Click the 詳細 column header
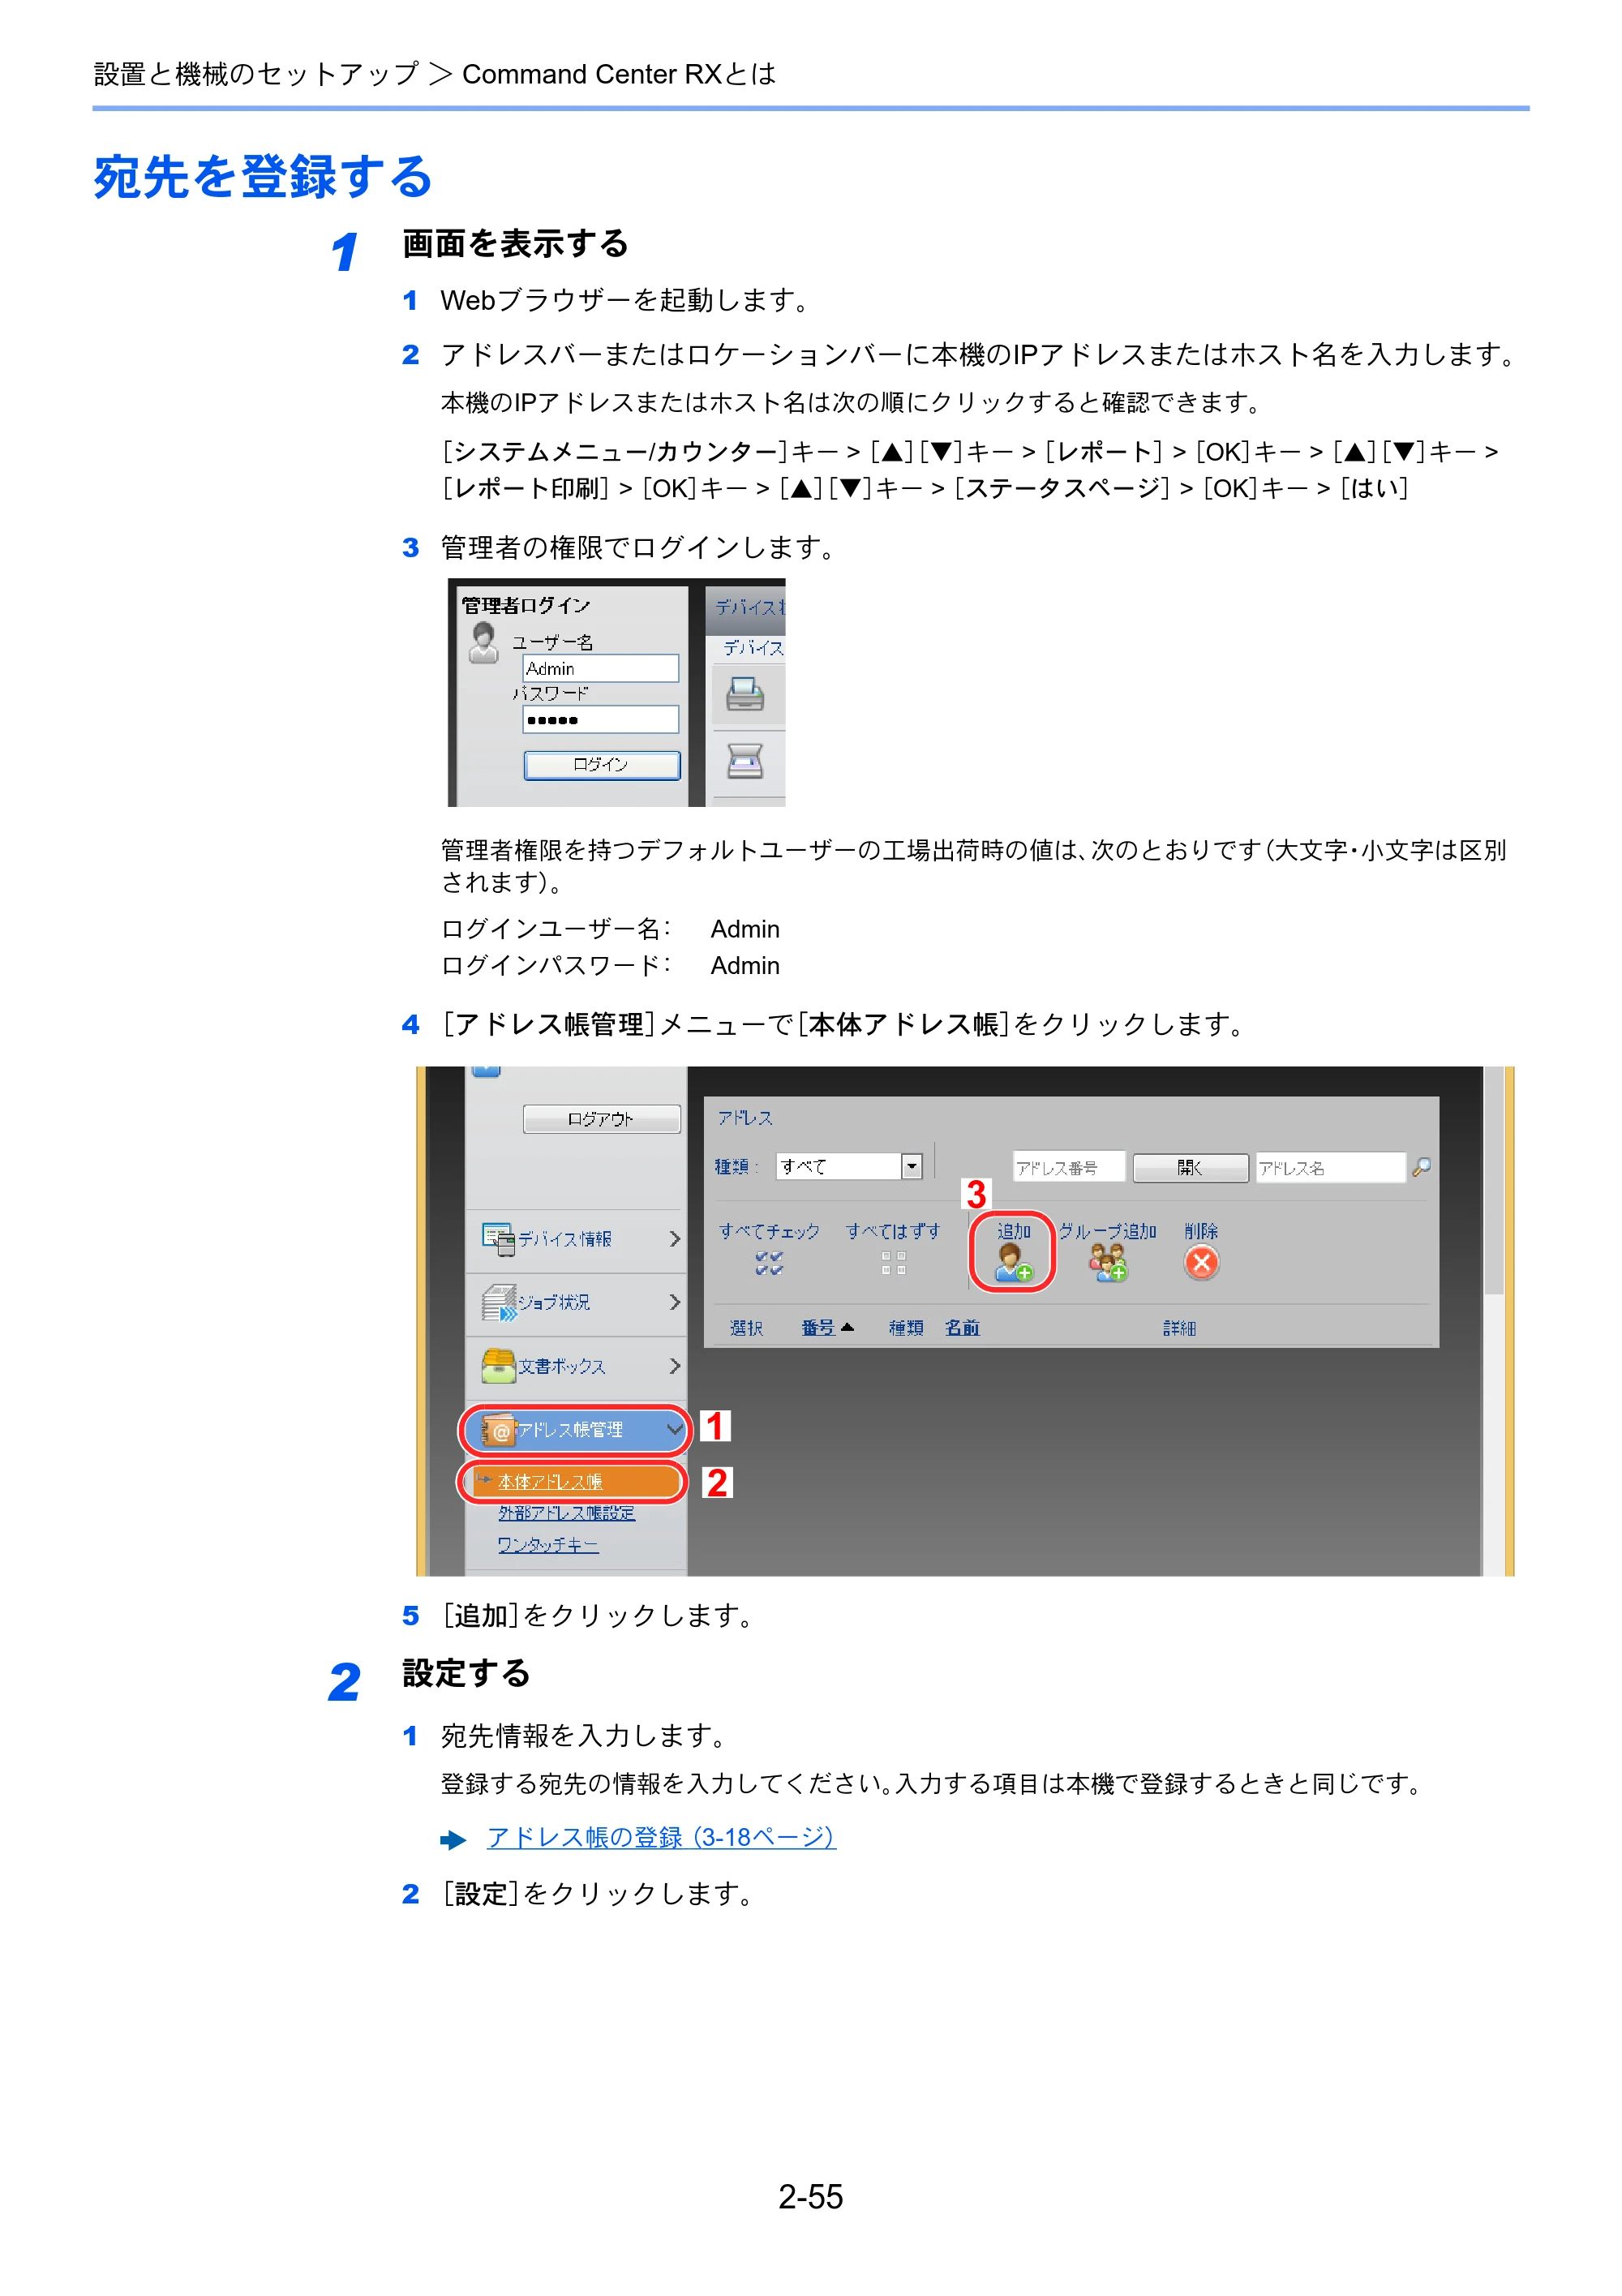 (x=1180, y=1328)
